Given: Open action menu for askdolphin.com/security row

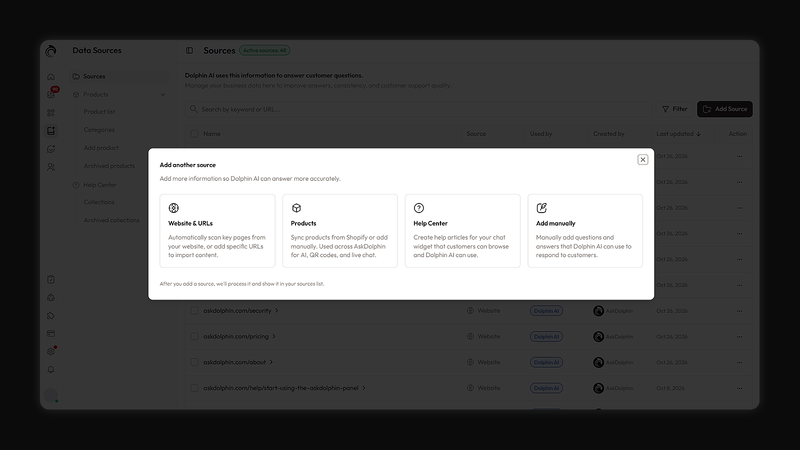Looking at the screenshot, I should coord(739,311).
